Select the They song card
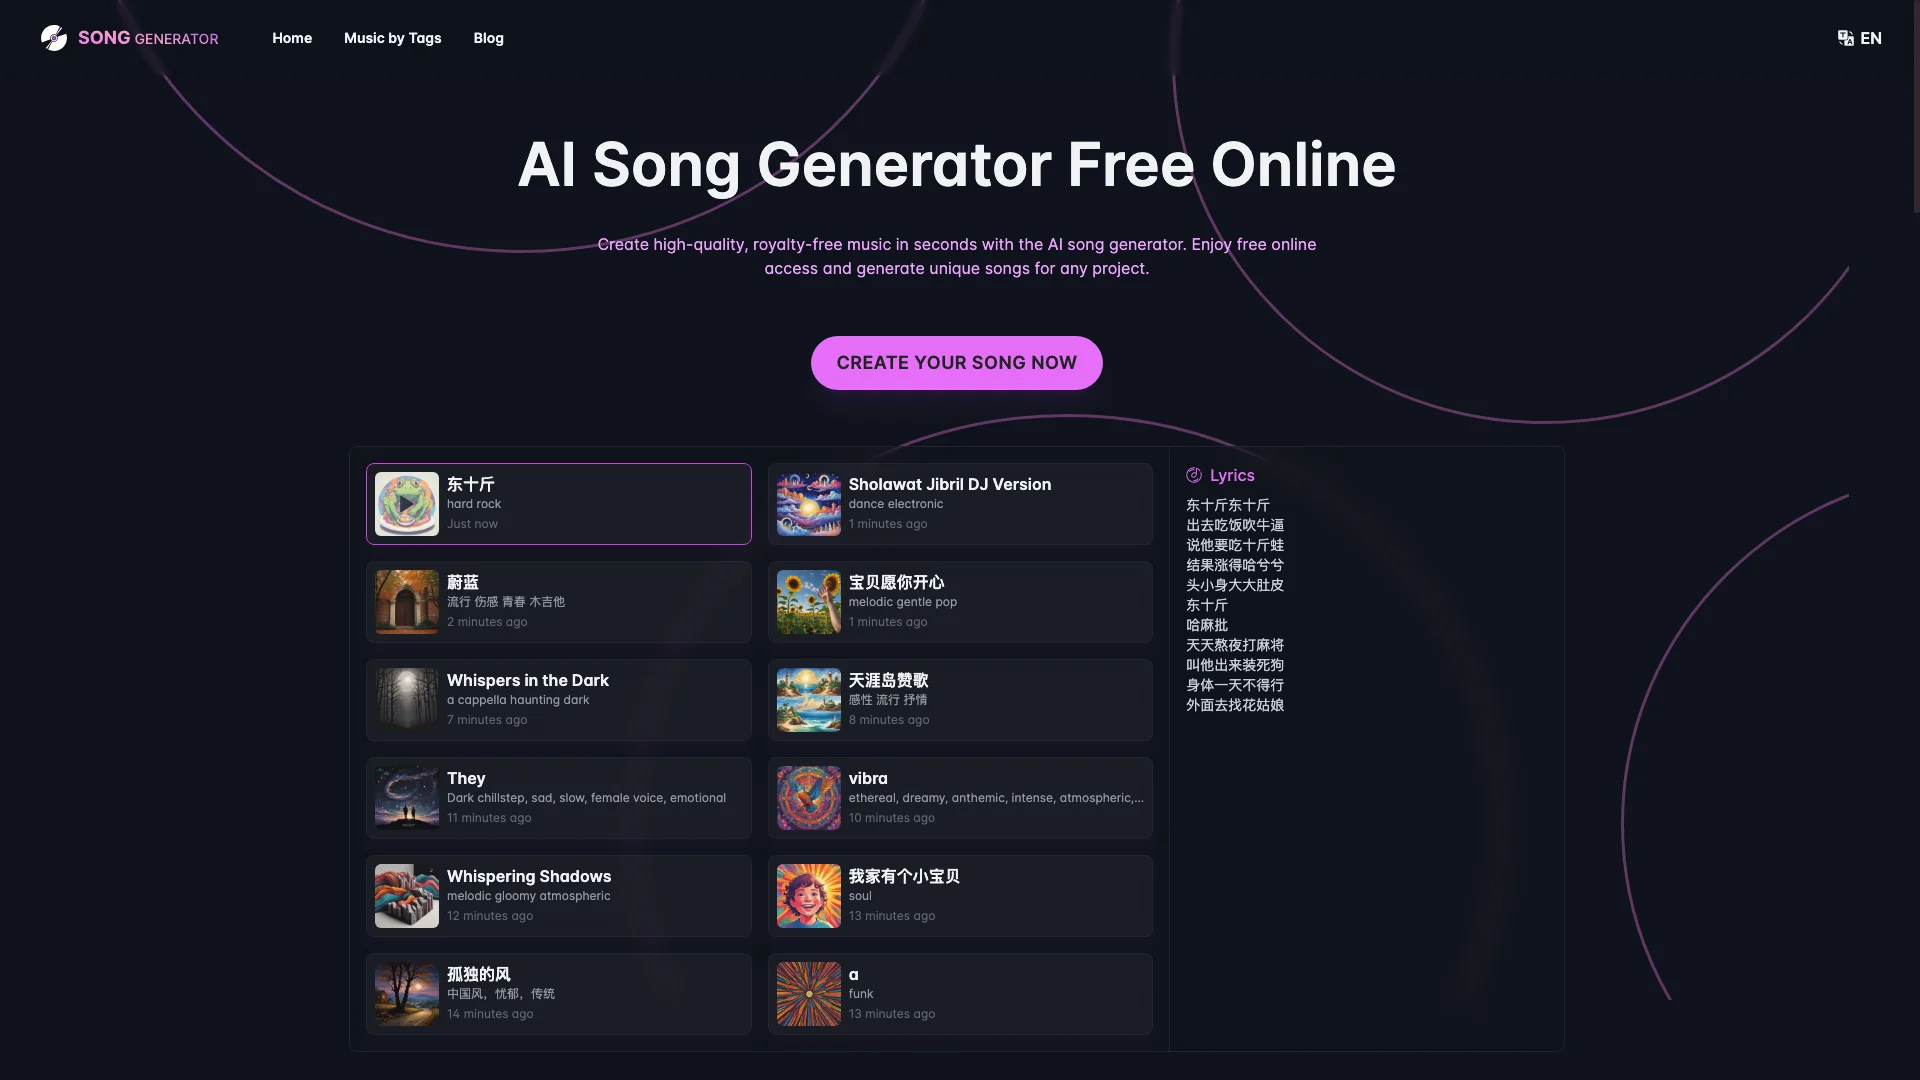Image resolution: width=1920 pixels, height=1080 pixels. click(558, 796)
